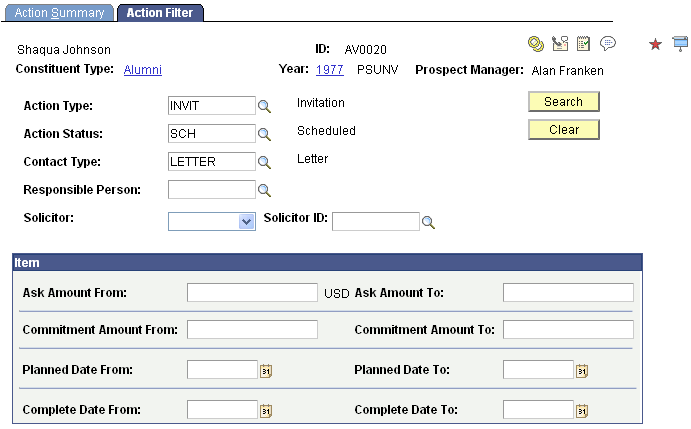Image resolution: width=691 pixels, height=429 pixels.
Task: Open lookup magnifier for Solicitor ID
Action: [x=428, y=222]
